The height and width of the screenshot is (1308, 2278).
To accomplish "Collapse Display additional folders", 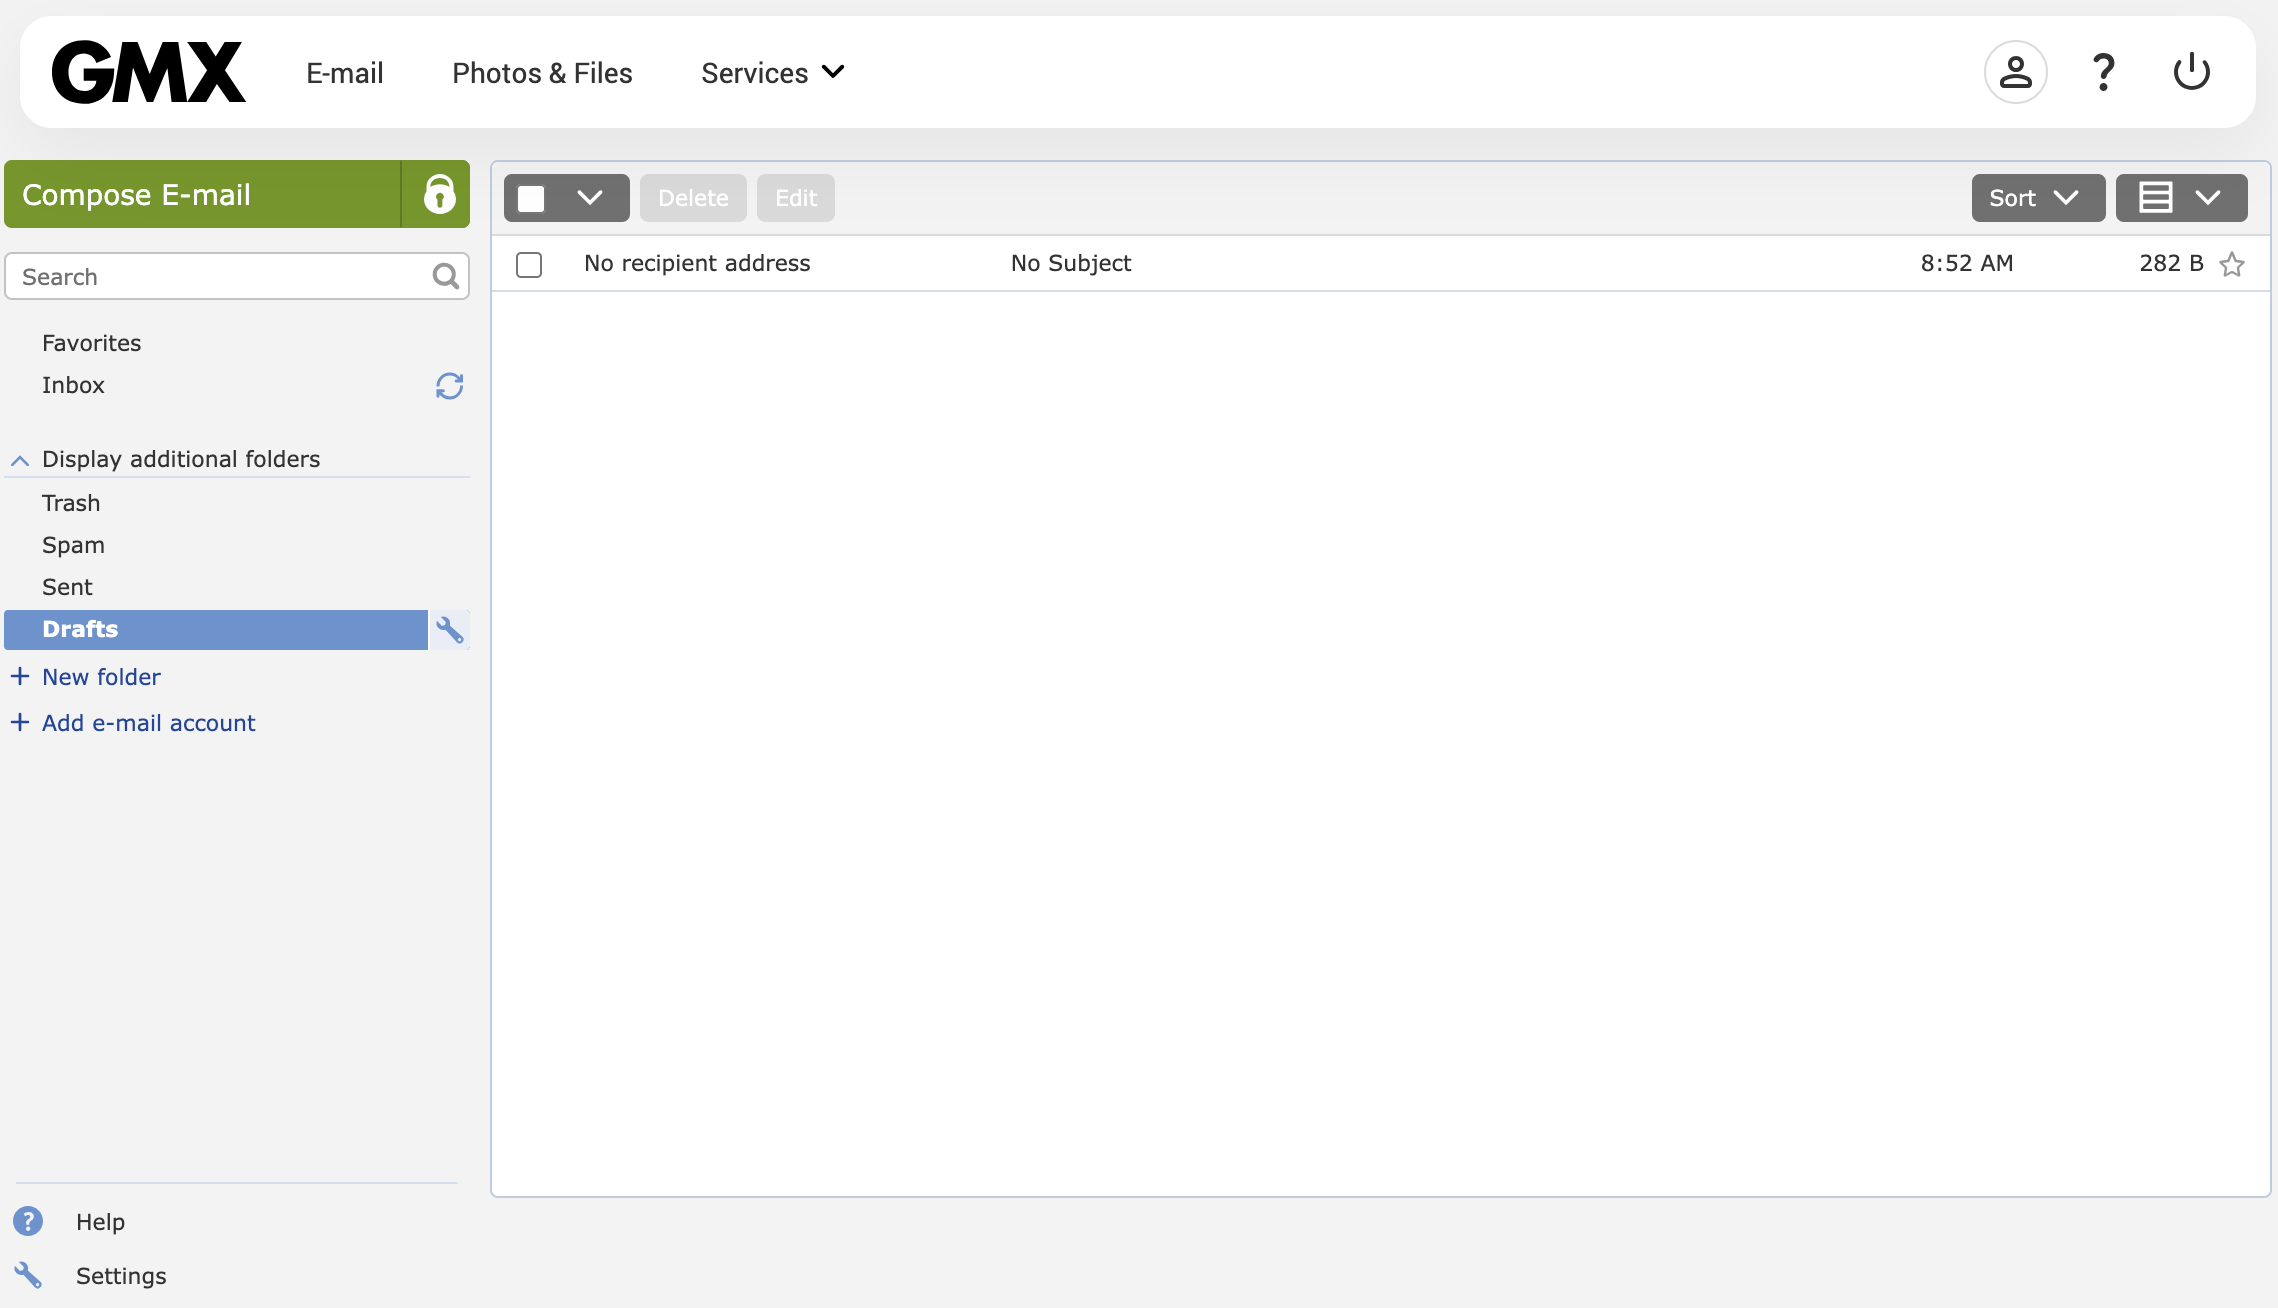I will [18, 459].
